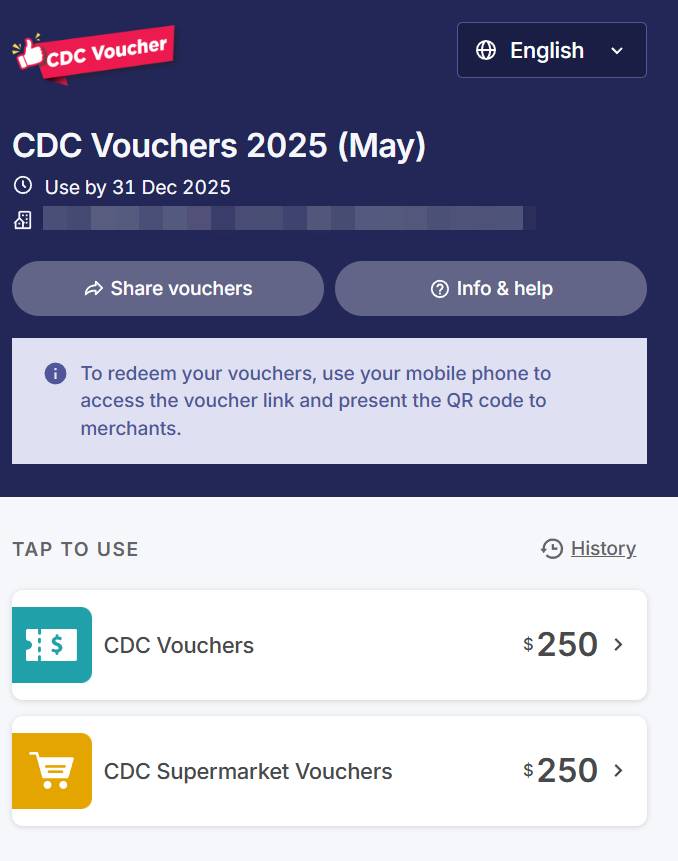Open Info & help
The image size is (678, 861).
click(x=491, y=289)
